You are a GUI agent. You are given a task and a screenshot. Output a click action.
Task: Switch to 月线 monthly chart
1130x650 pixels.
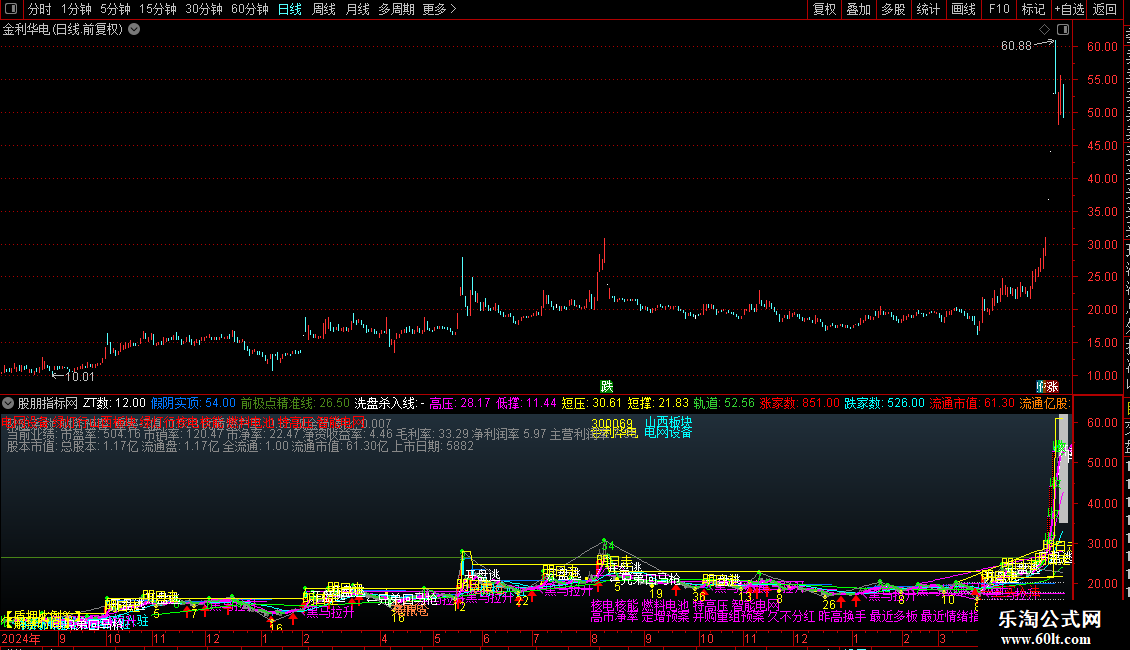coord(357,9)
